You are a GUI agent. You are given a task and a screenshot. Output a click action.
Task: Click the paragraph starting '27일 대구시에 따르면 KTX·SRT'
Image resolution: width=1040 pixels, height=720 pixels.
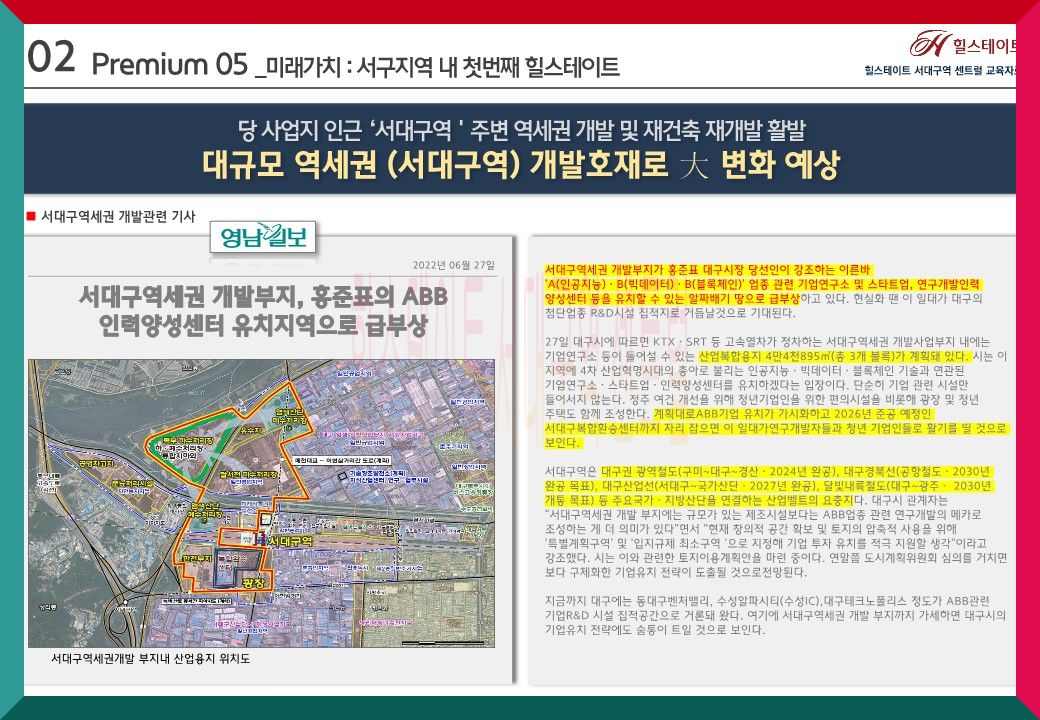point(777,392)
